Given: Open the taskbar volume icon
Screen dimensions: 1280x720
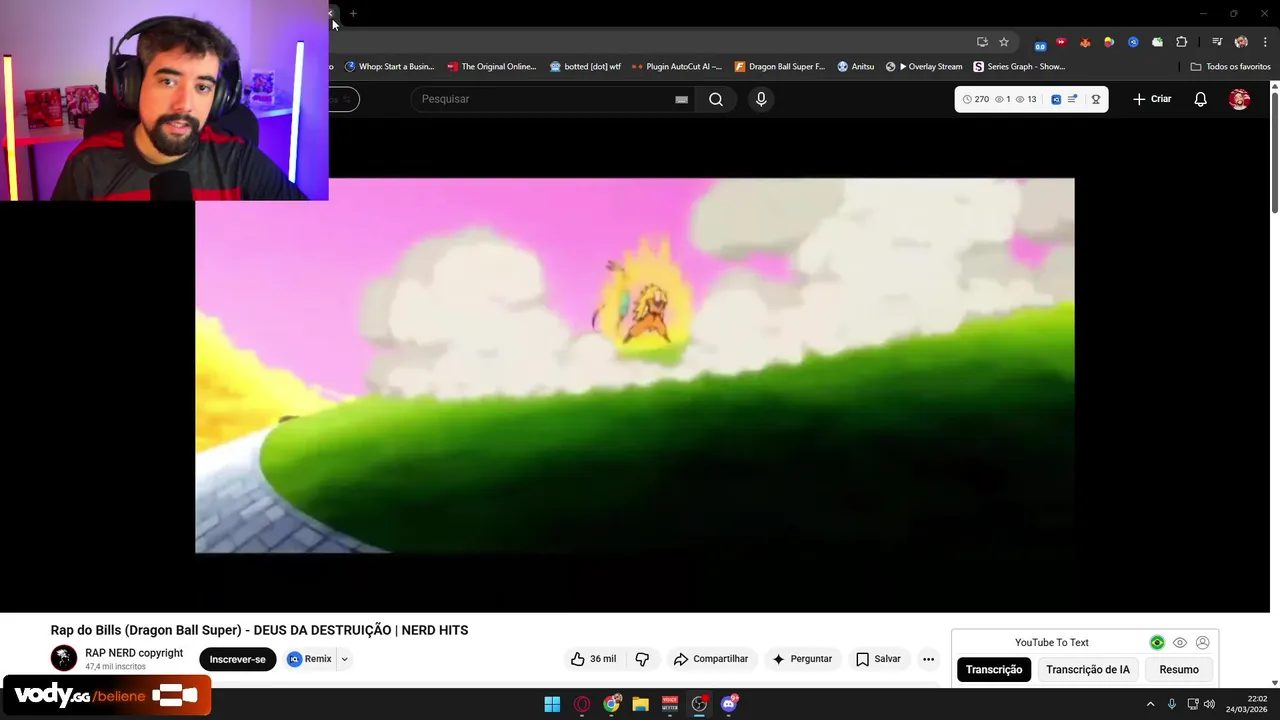Looking at the screenshot, I should (1209, 704).
